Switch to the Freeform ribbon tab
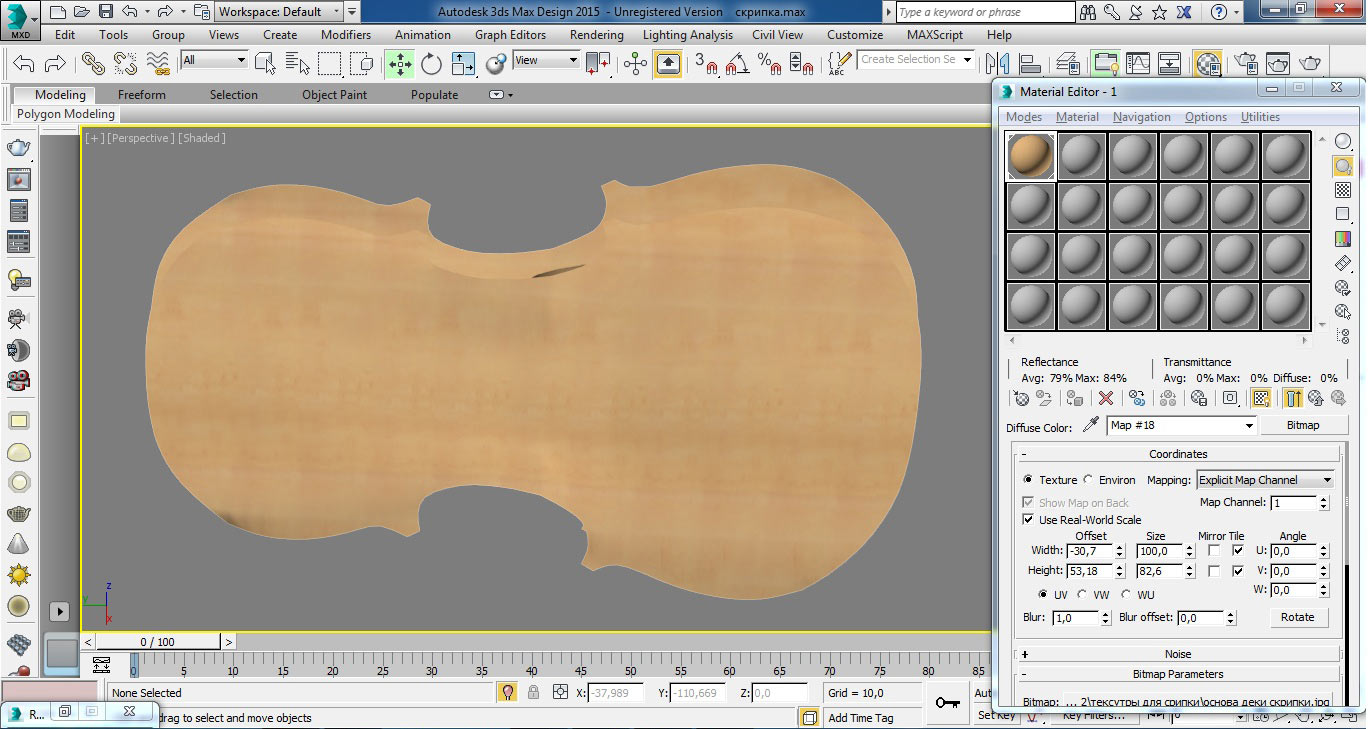1368x729 pixels. (x=142, y=95)
